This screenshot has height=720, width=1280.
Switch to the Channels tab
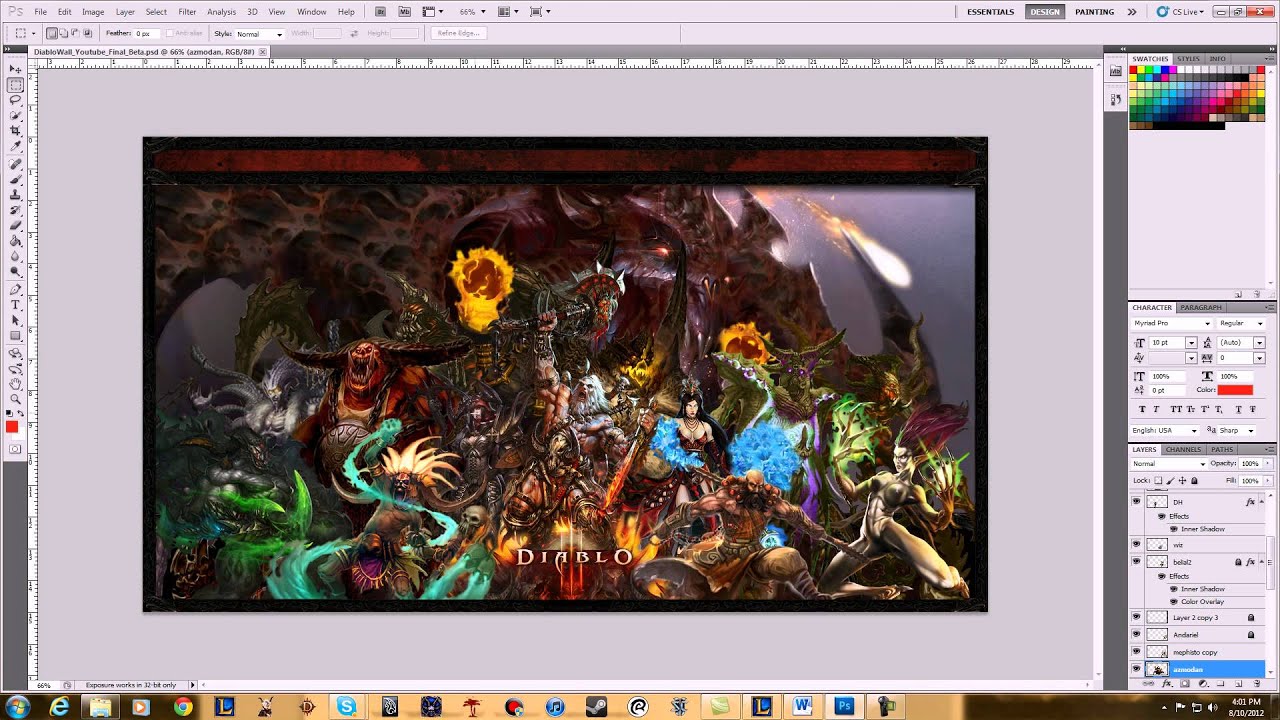[1183, 449]
